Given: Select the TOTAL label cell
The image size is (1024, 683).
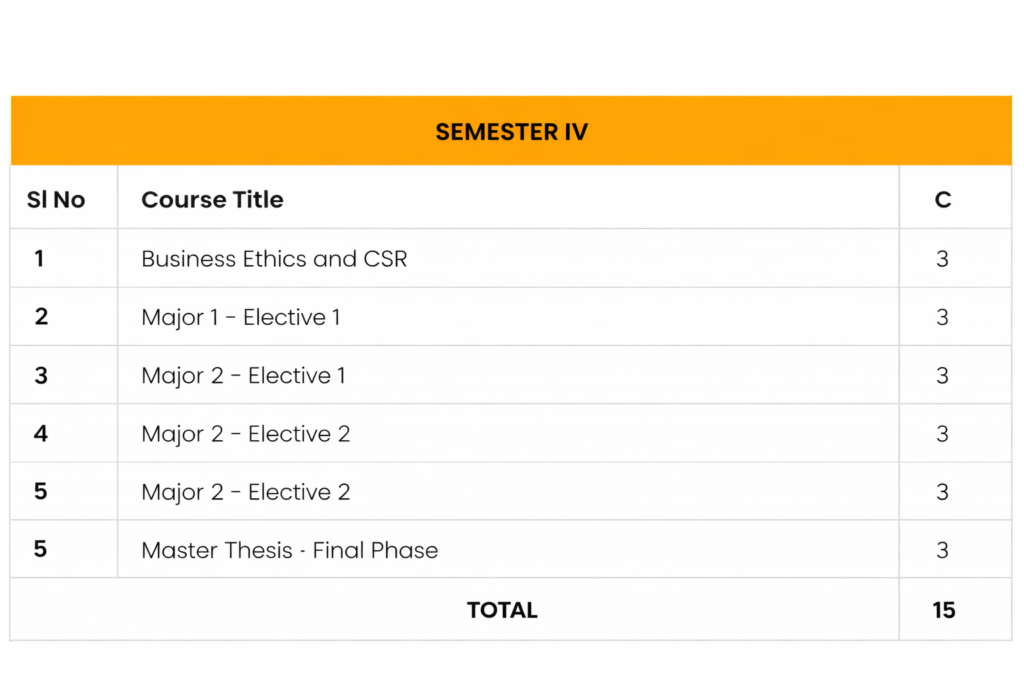Looking at the screenshot, I should click(502, 610).
